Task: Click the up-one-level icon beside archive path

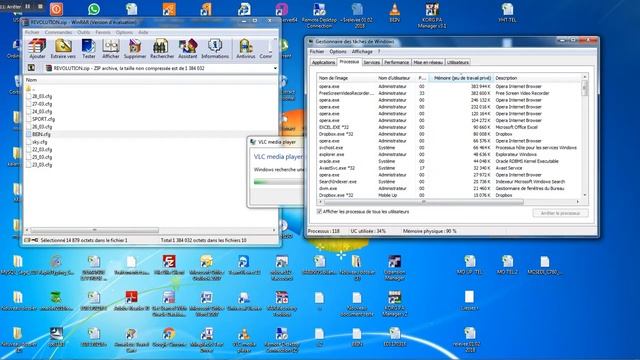Action: coord(31,68)
